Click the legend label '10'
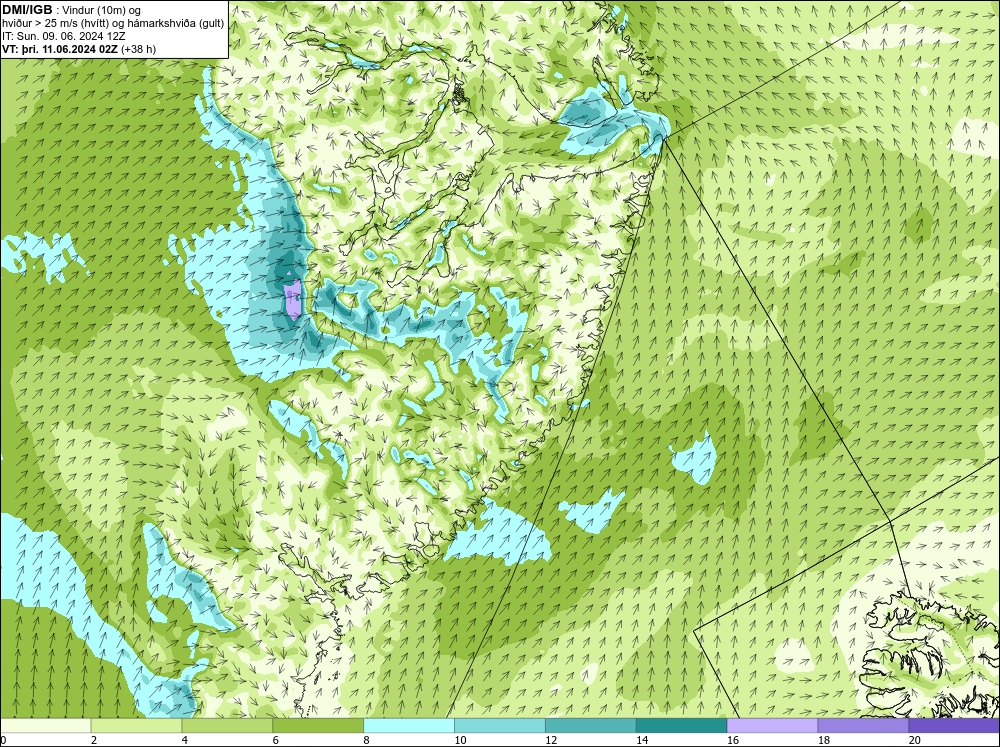The height and width of the screenshot is (747, 1000). 460,741
